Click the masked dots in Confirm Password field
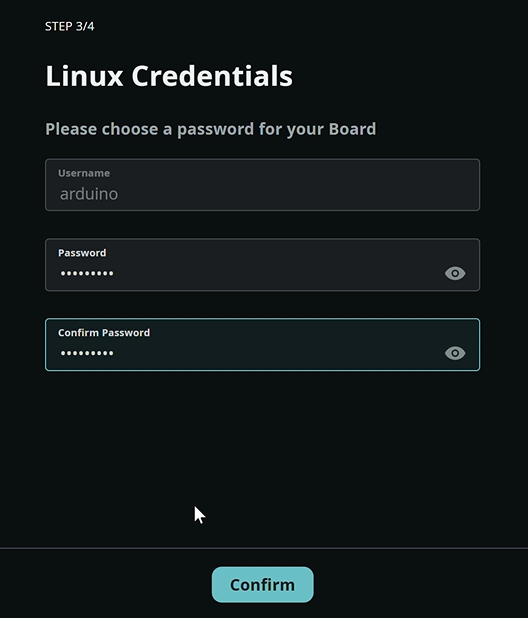 pyautogui.click(x=87, y=353)
